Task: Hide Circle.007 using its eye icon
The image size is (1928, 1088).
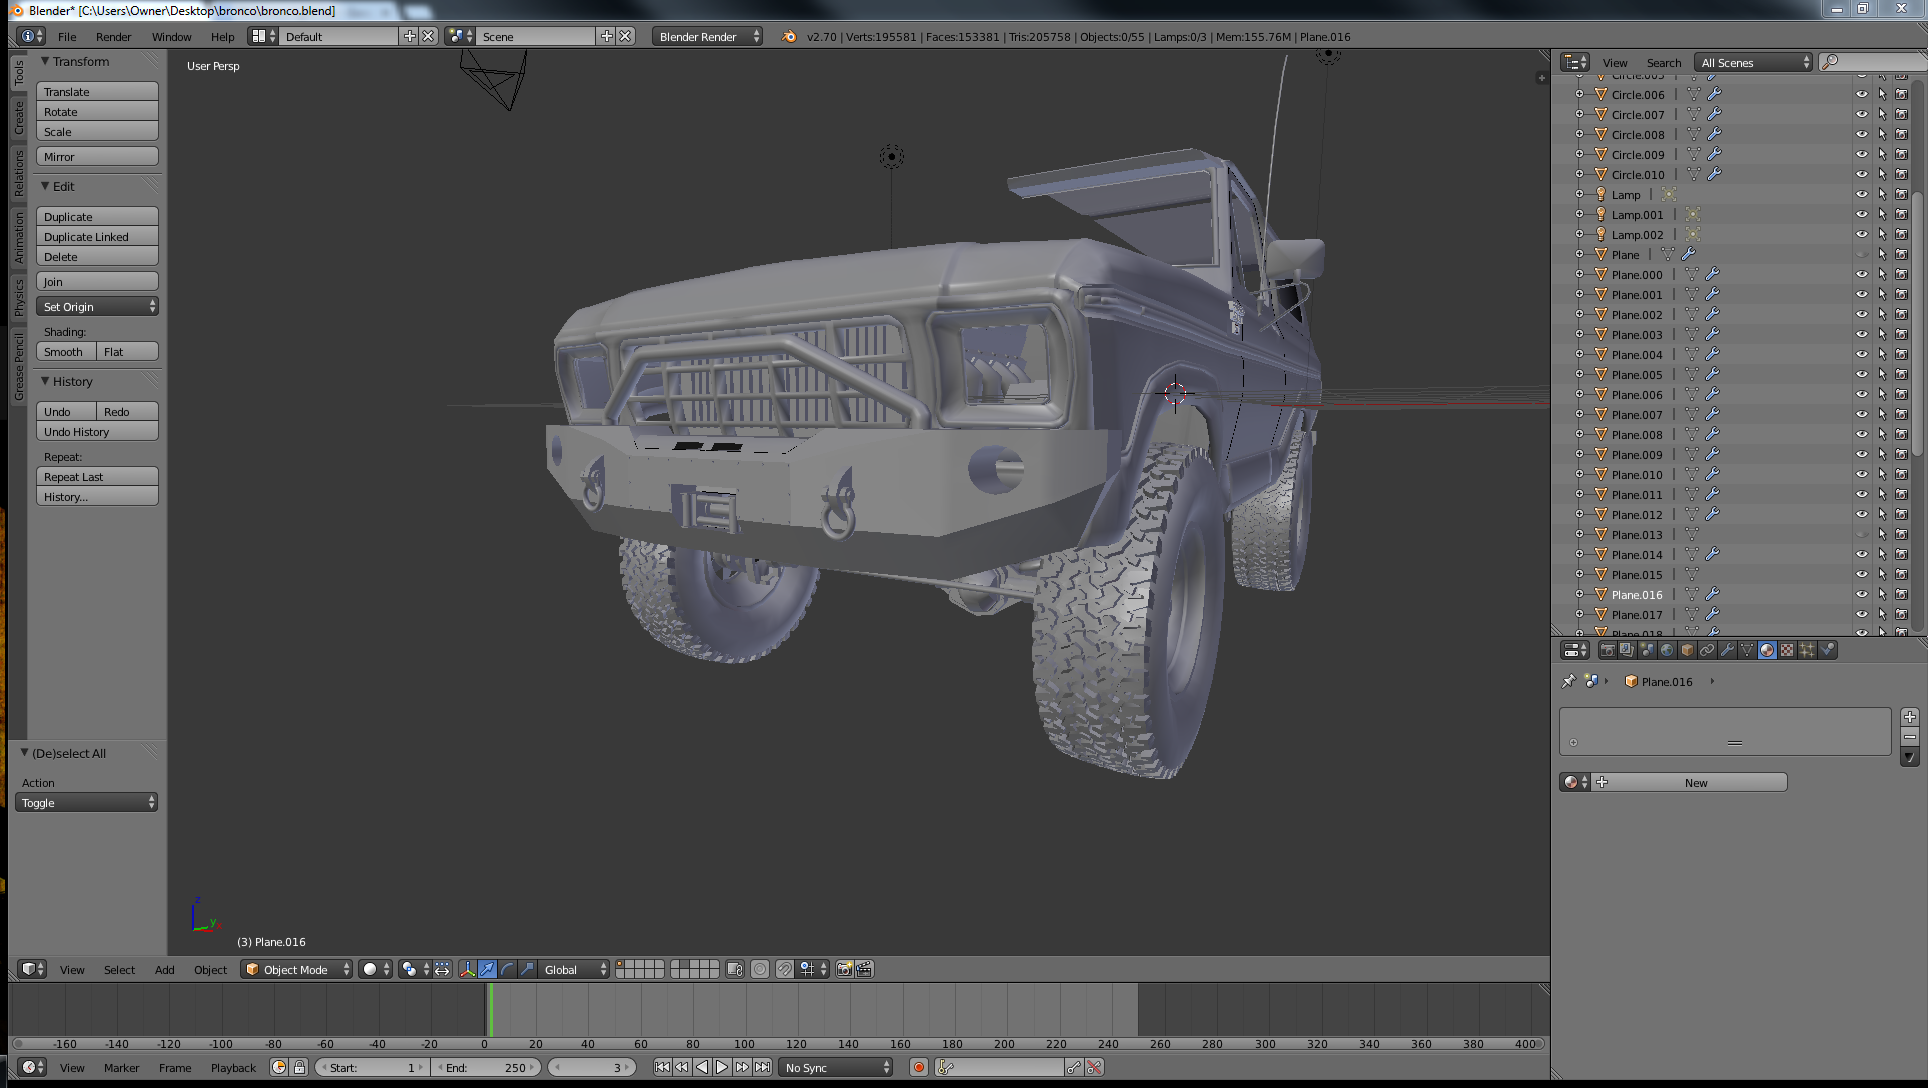Action: point(1862,114)
